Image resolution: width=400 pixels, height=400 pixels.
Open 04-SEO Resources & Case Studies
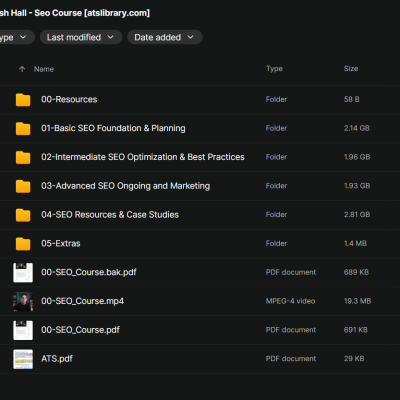(x=110, y=215)
